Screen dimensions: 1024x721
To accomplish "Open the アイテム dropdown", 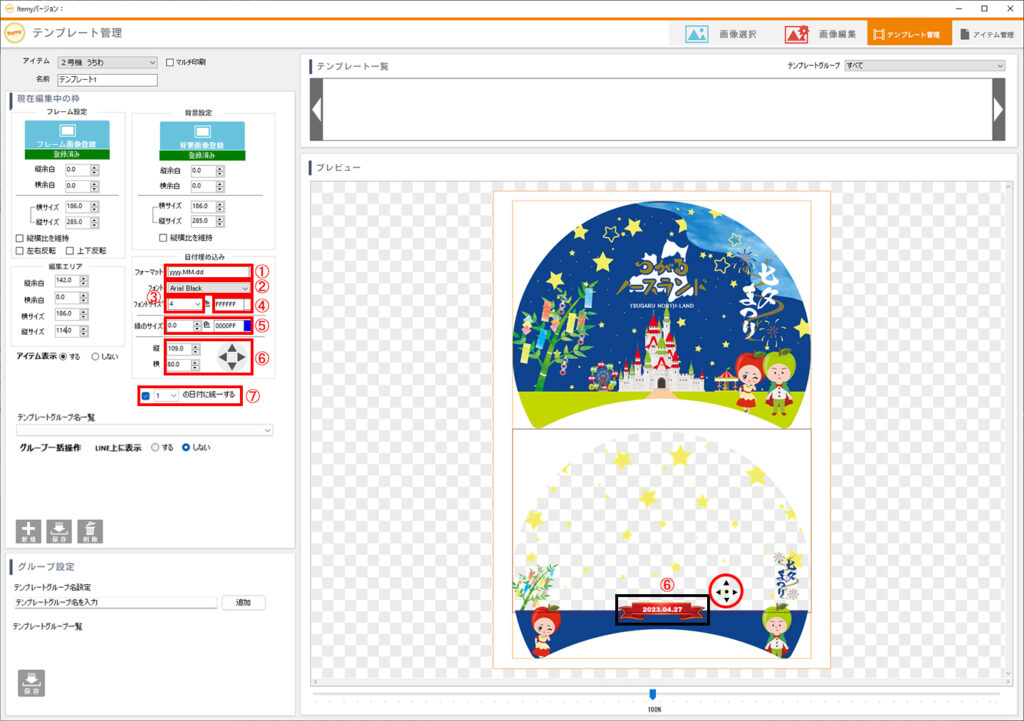I will pyautogui.click(x=108, y=62).
